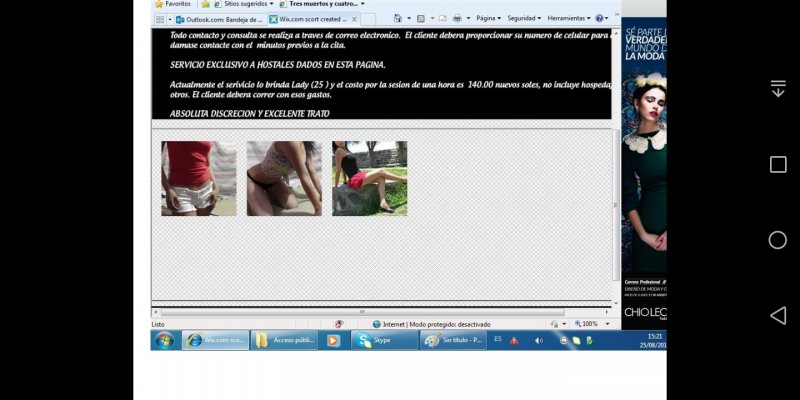
Task: Click the Favoritos star icon
Action: coord(158,4)
